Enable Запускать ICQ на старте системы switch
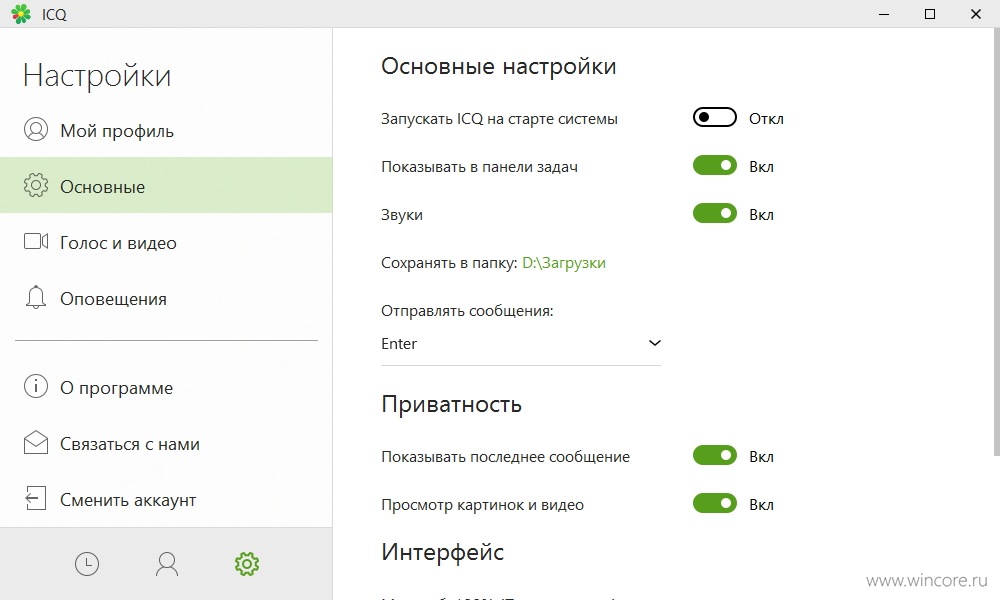The width and height of the screenshot is (1000, 600). (715, 117)
